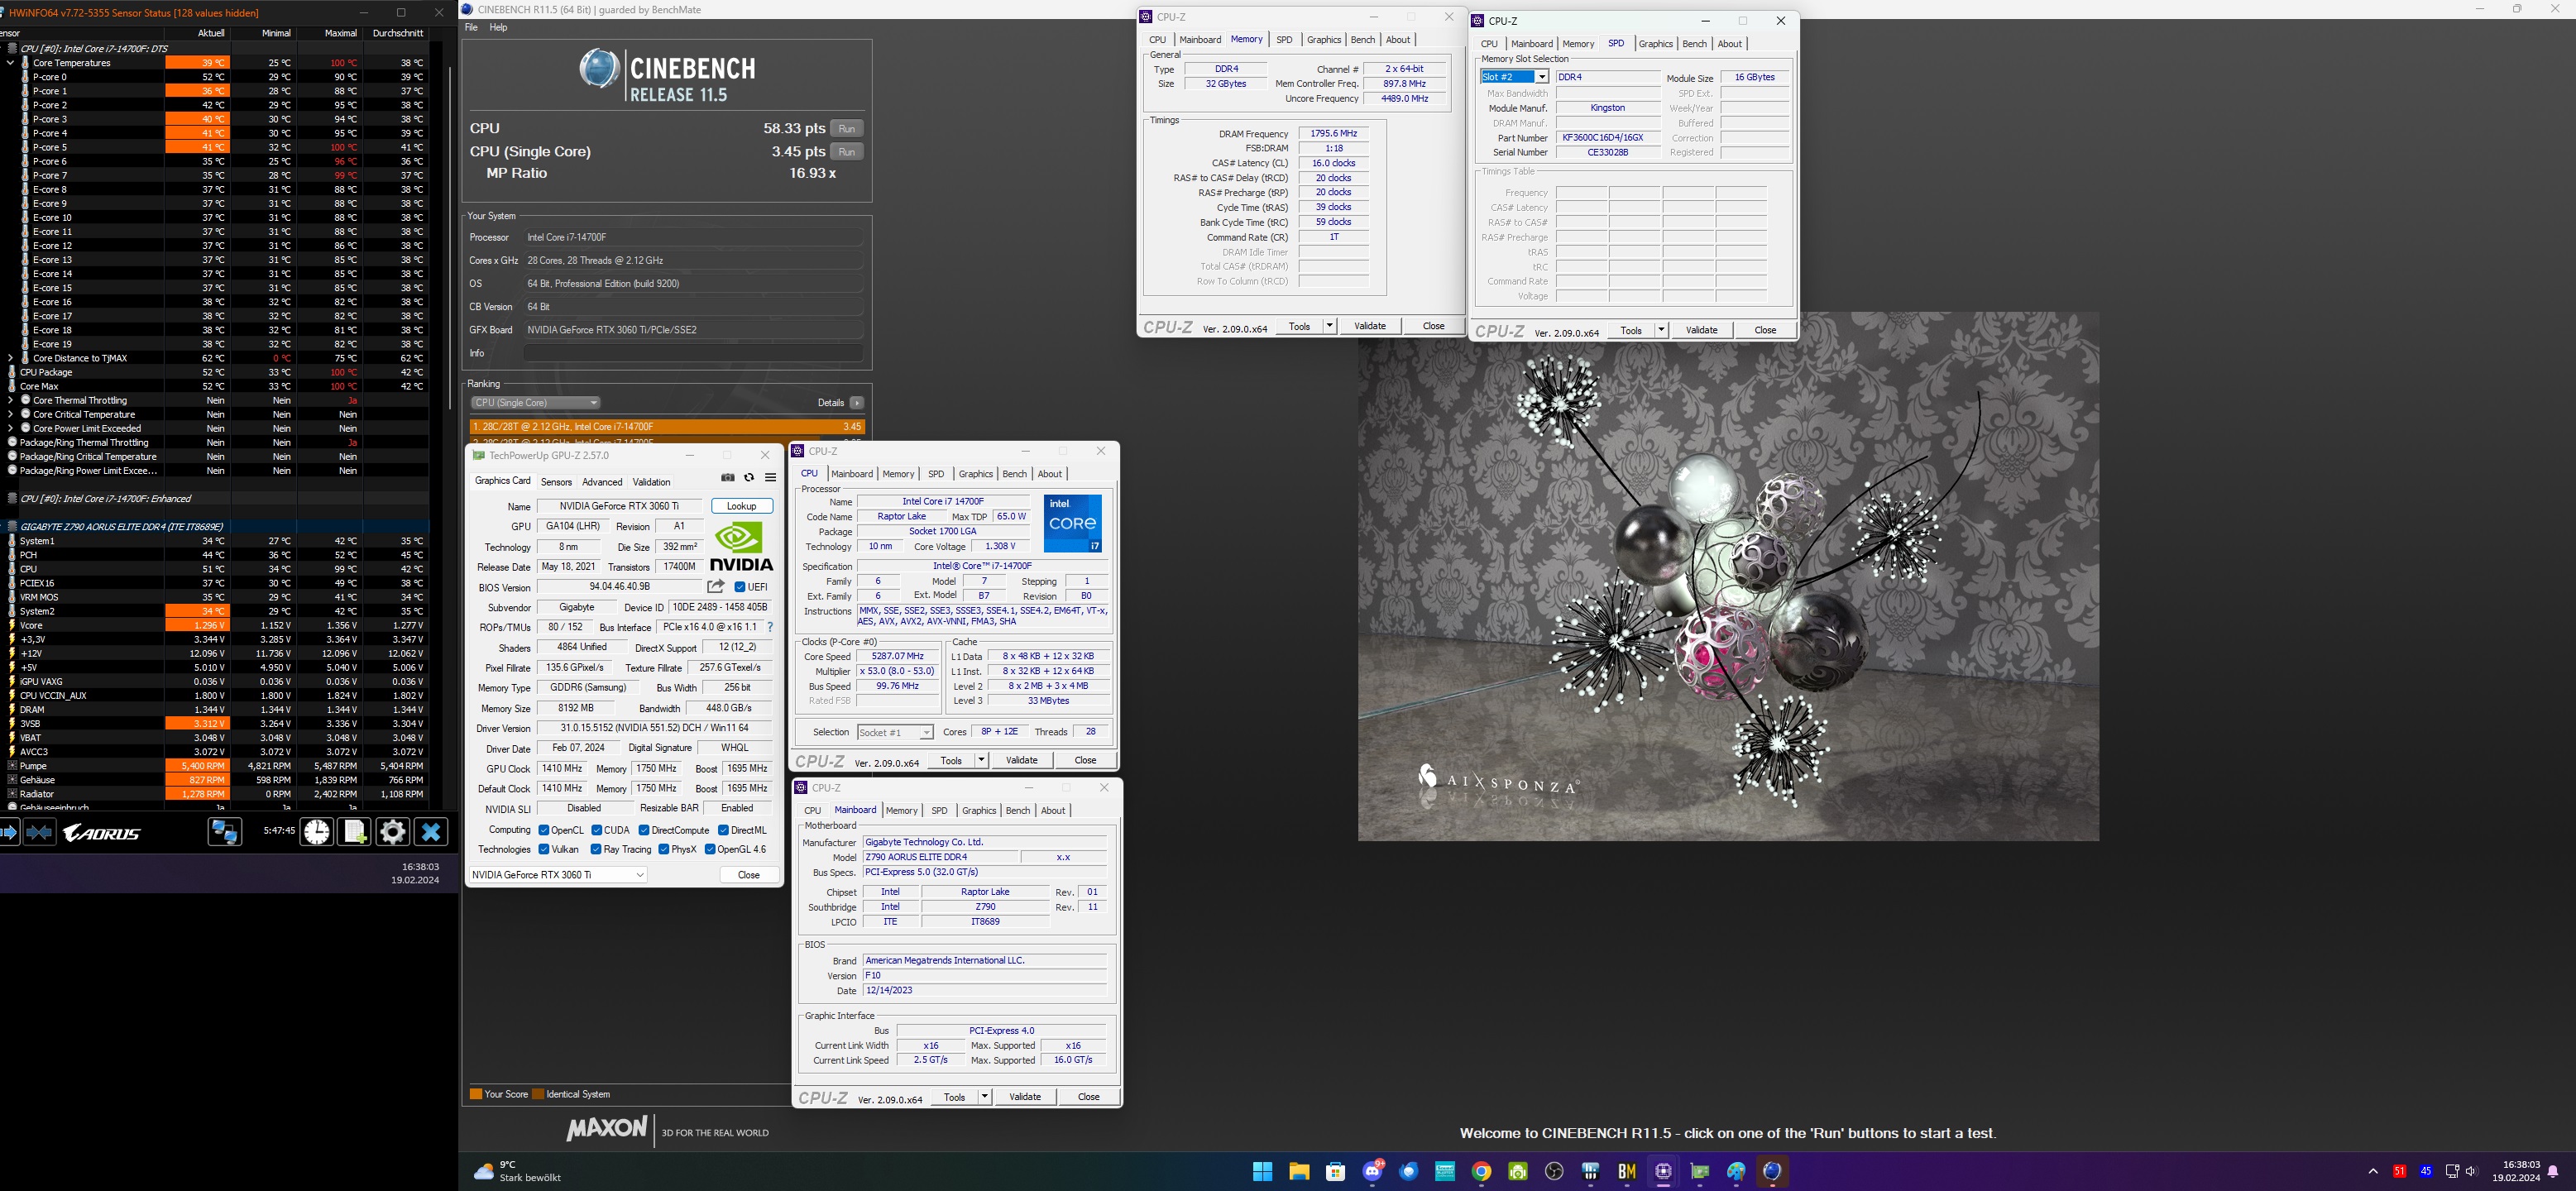2576x1191 pixels.
Task: Open Thunderbird from the taskbar
Action: [x=1408, y=1171]
